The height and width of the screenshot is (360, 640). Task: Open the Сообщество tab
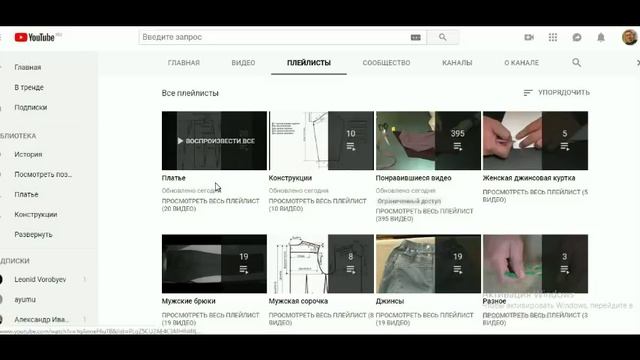pyautogui.click(x=386, y=63)
